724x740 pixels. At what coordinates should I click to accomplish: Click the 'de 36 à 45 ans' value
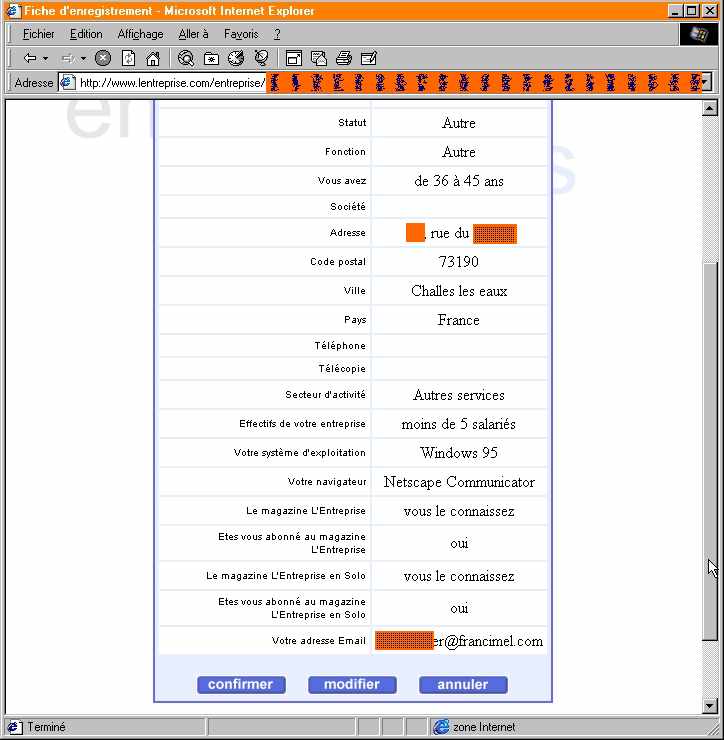(459, 181)
